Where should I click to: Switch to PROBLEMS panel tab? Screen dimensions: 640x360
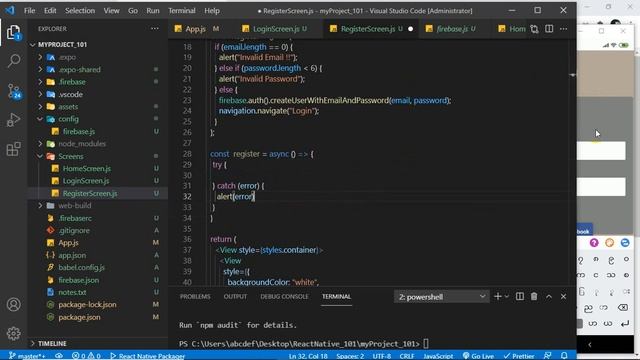[x=195, y=297]
